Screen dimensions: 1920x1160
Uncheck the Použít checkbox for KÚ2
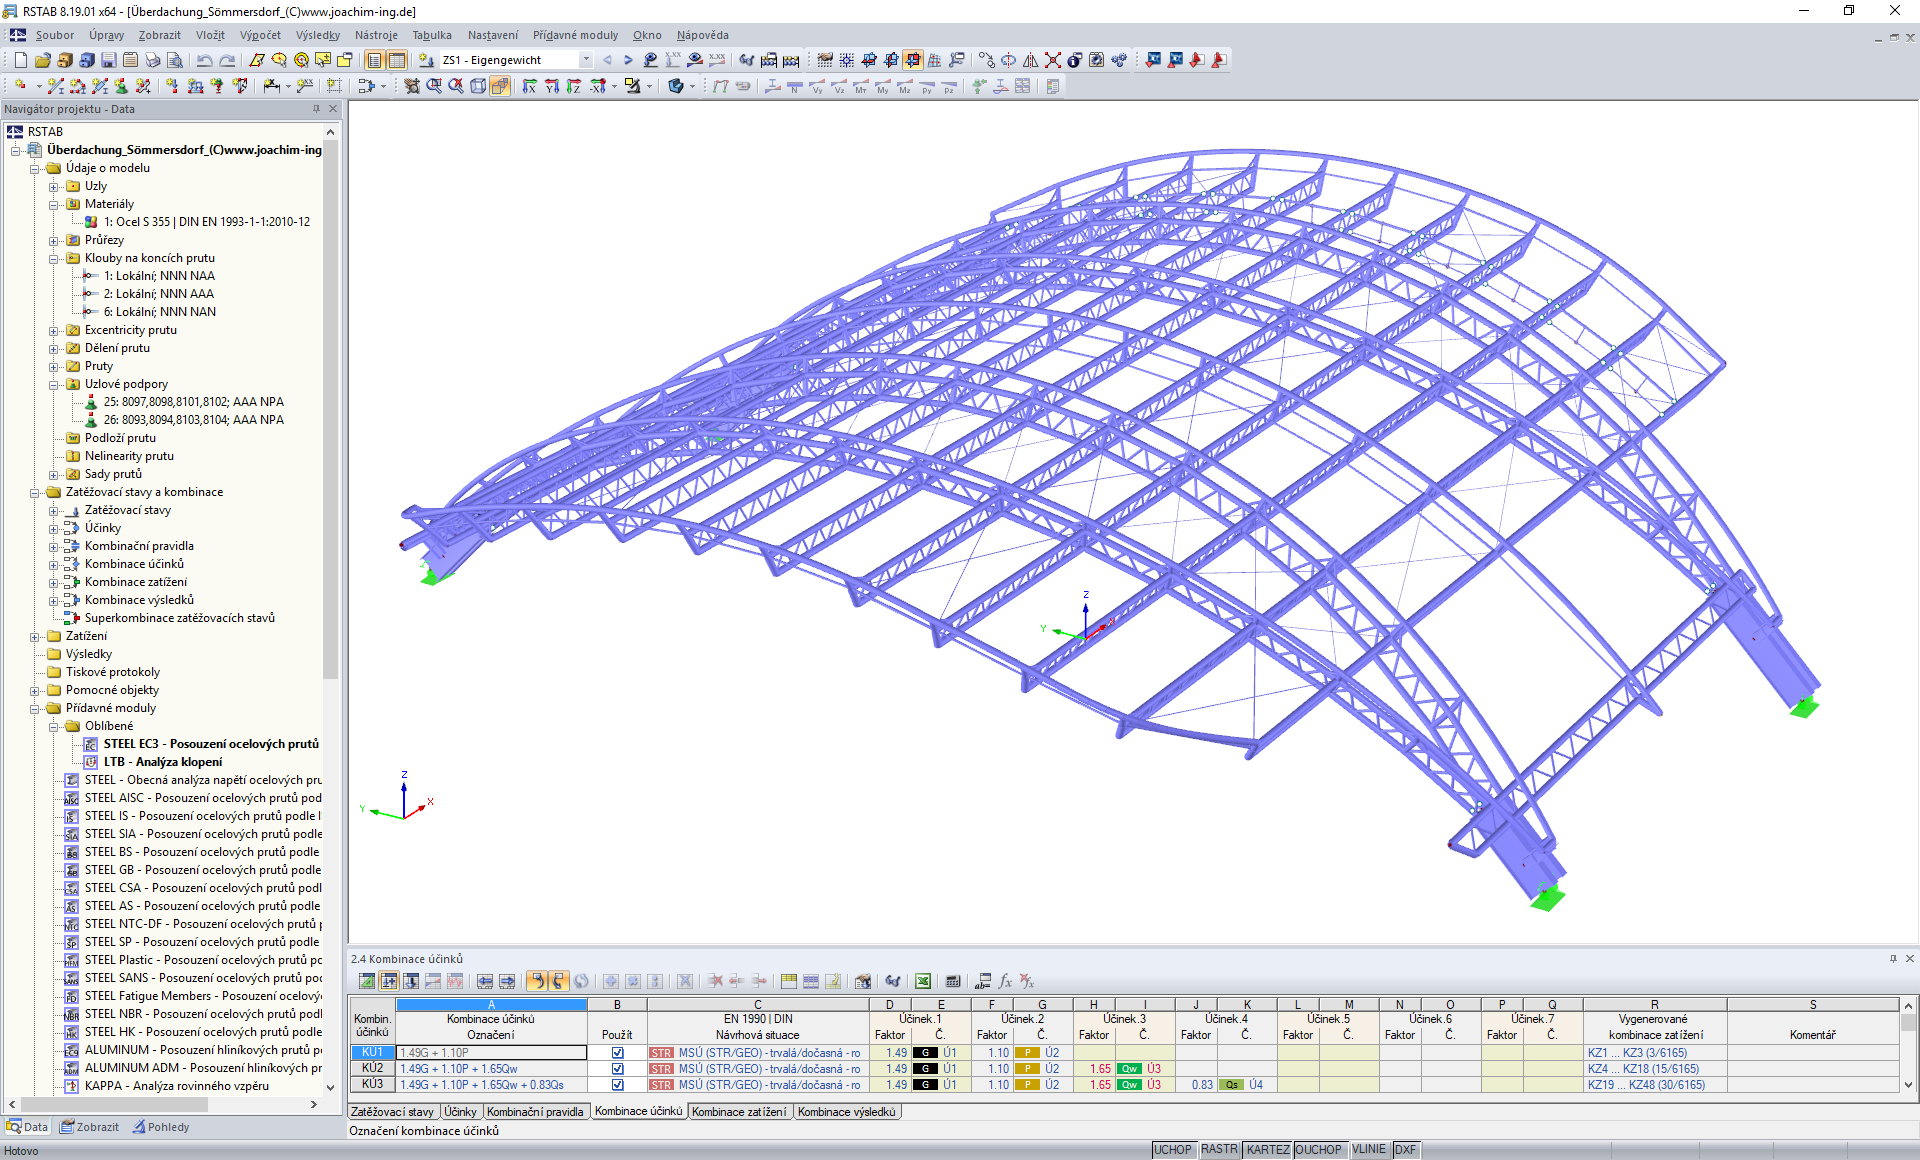click(617, 1068)
